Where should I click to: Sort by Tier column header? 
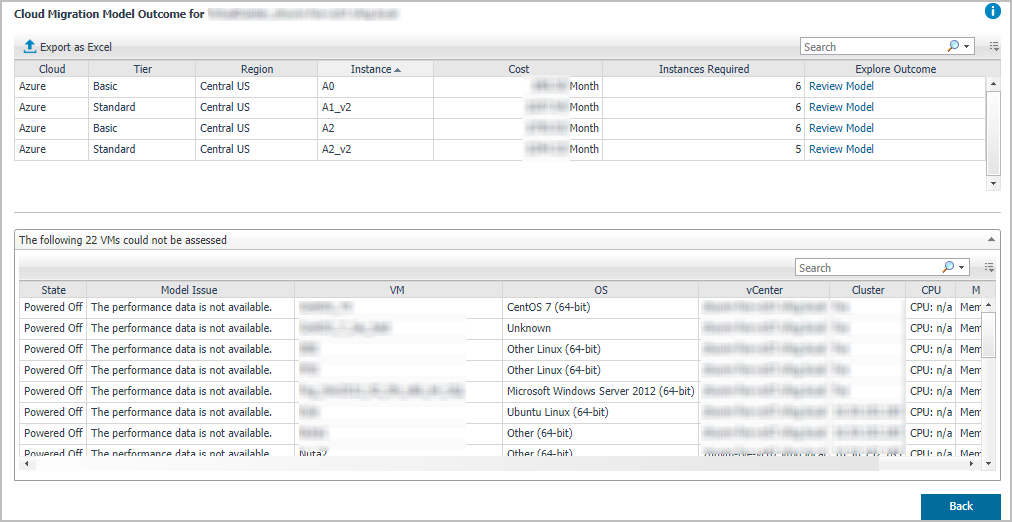tap(142, 69)
